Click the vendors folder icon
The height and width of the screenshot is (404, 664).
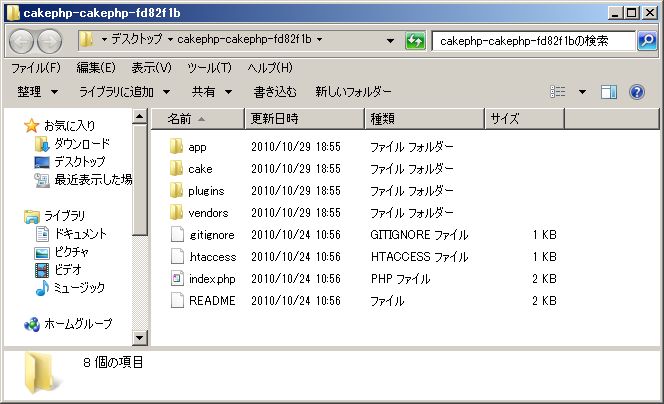(x=176, y=213)
